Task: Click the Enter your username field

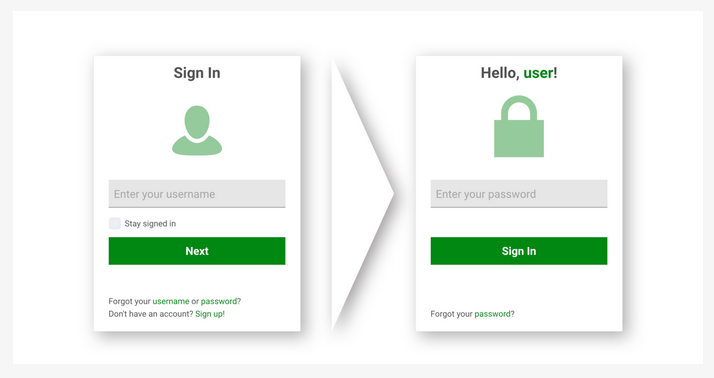Action: point(197,194)
